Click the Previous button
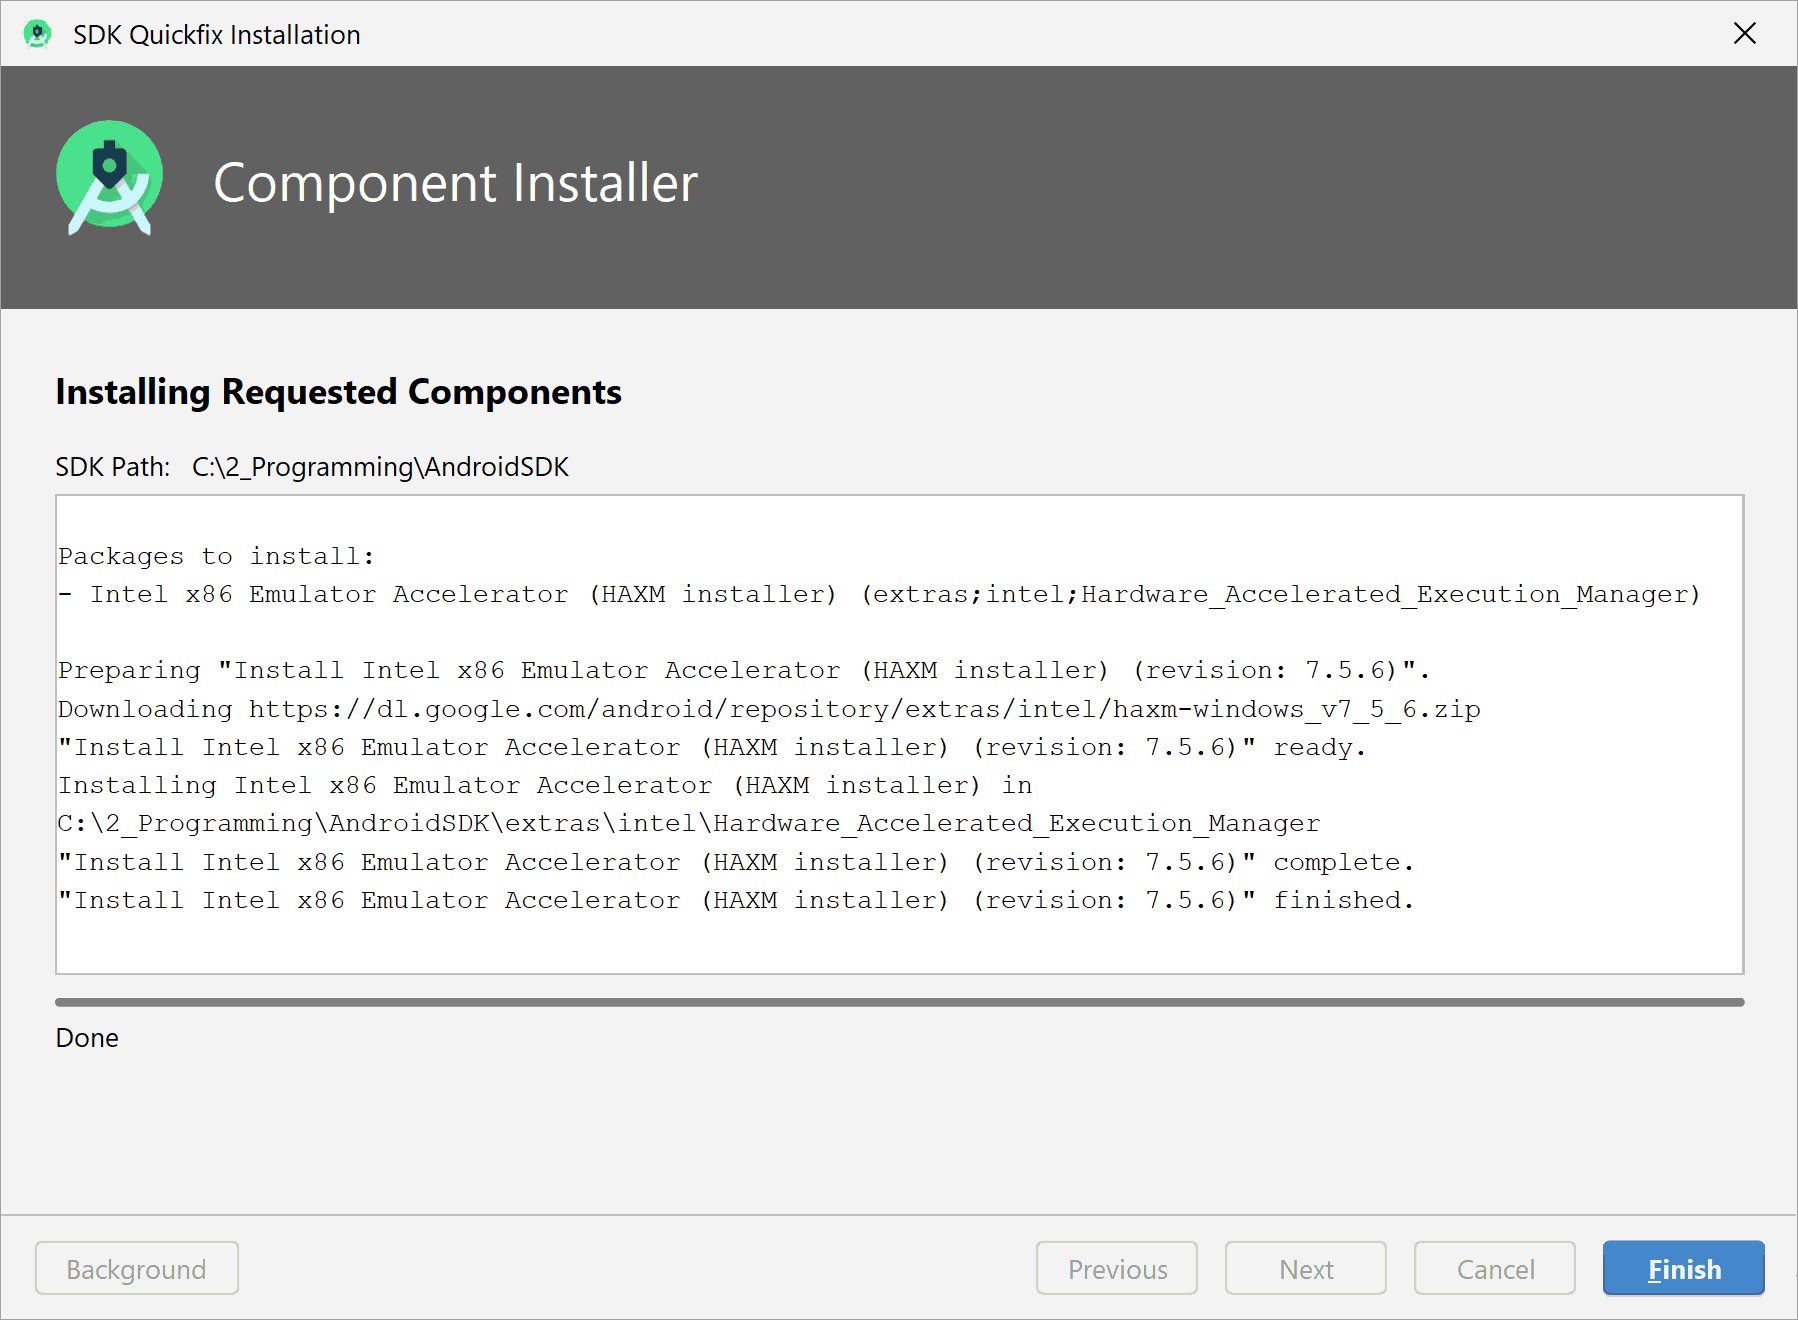 click(x=1116, y=1268)
